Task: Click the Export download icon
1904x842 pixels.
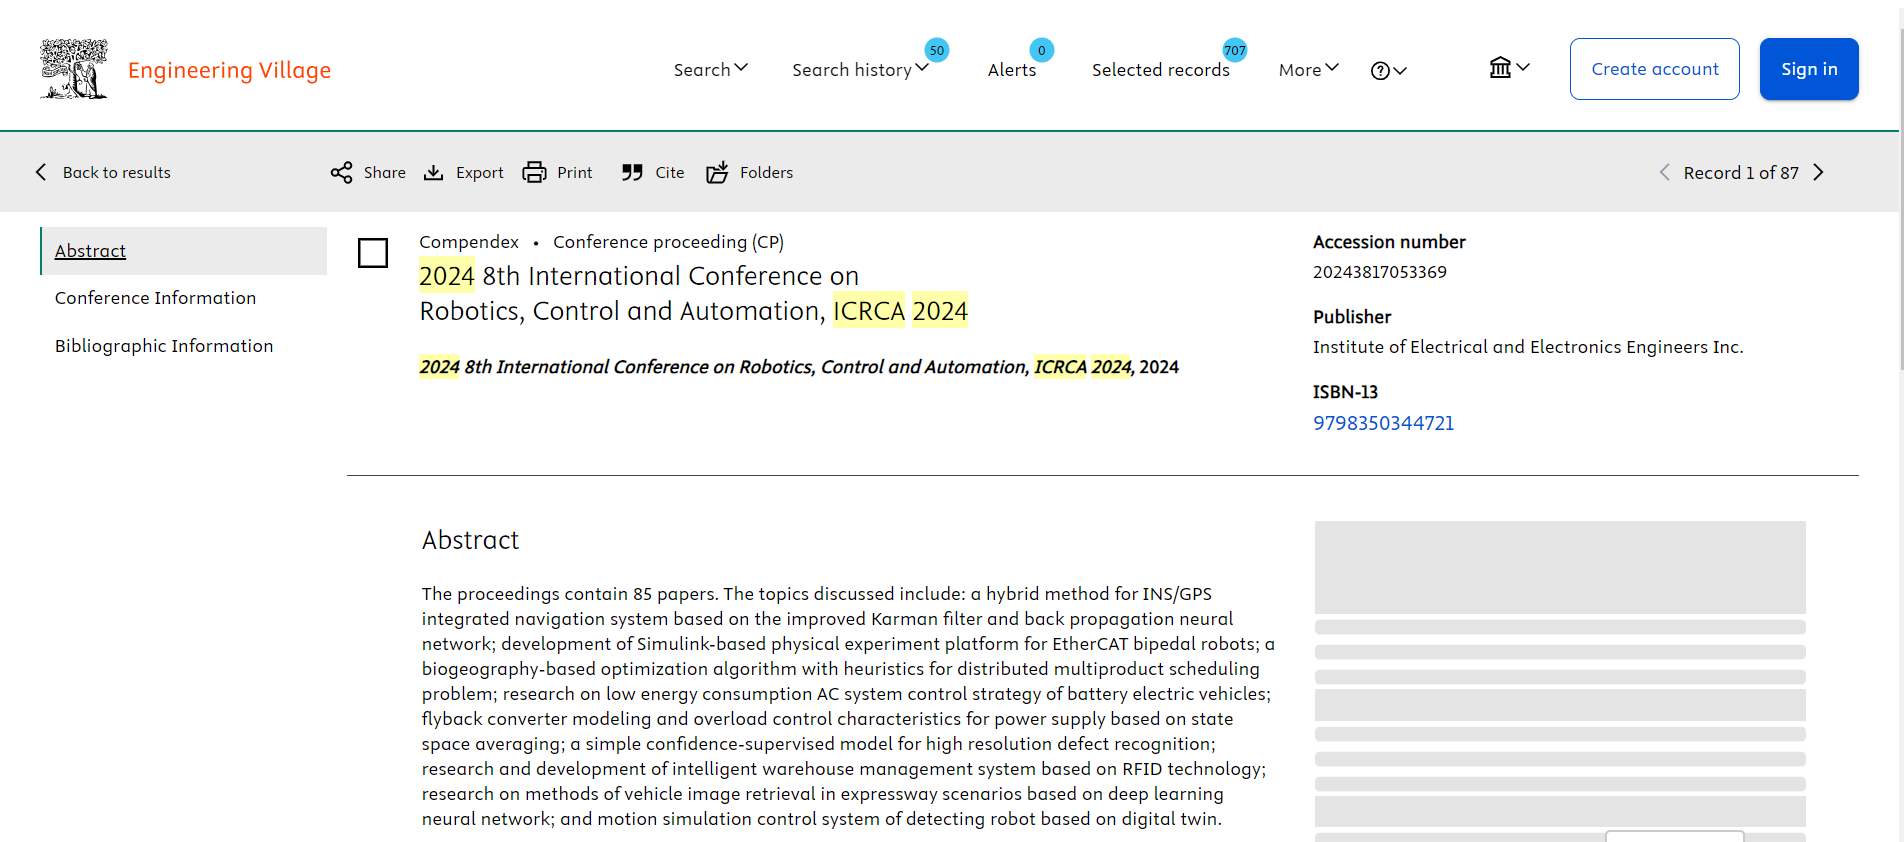Action: (433, 172)
